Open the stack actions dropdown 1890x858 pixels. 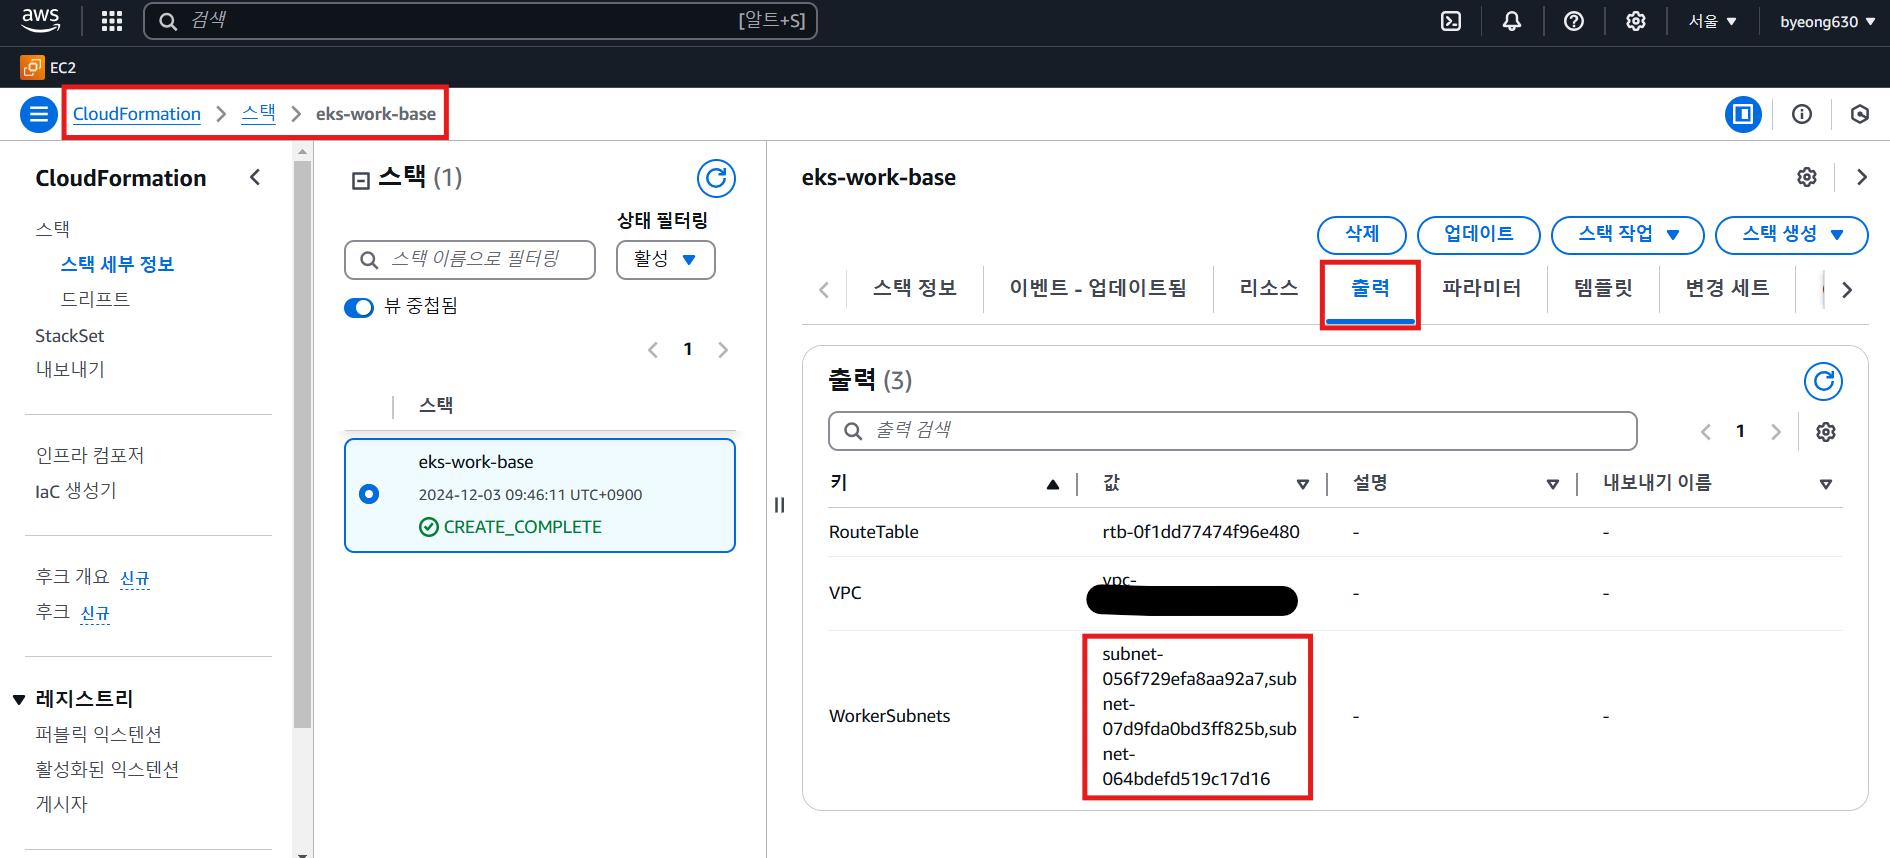[1627, 235]
